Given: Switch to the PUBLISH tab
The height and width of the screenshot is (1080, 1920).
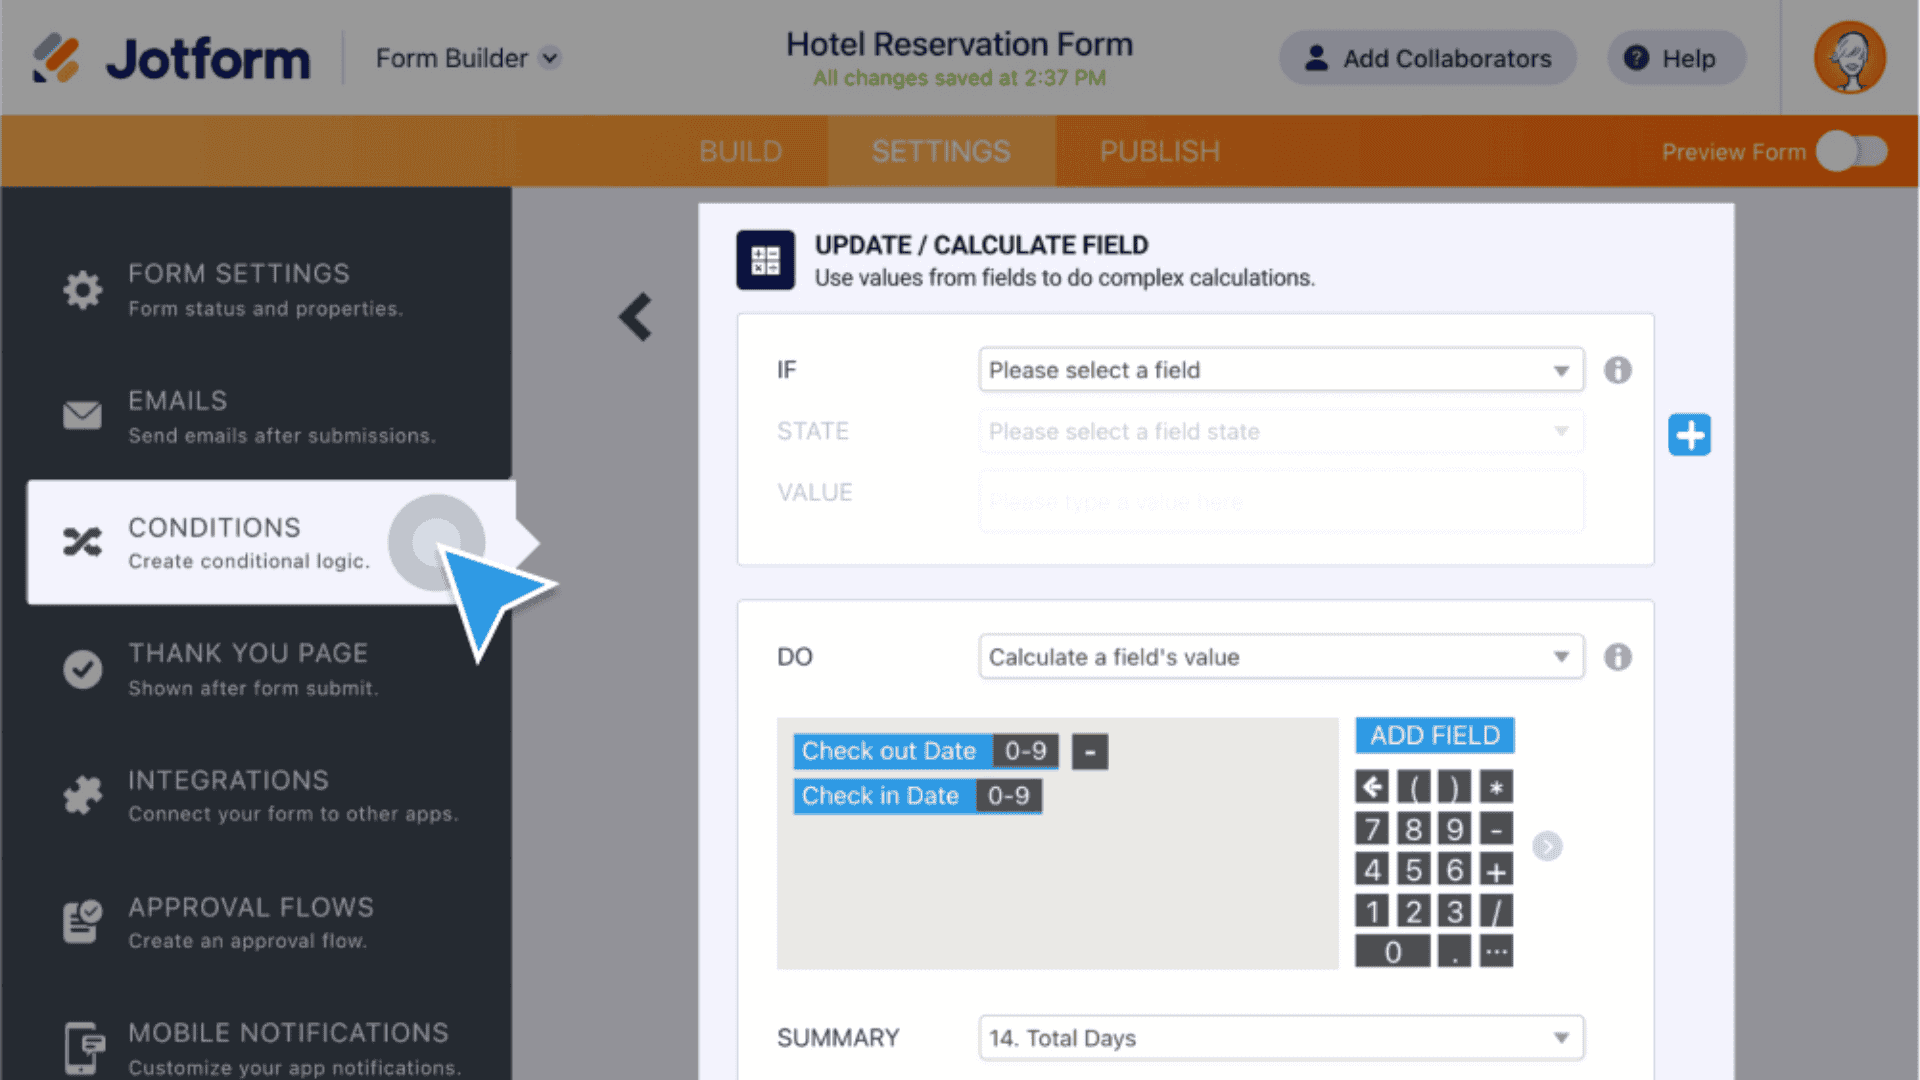Looking at the screenshot, I should [x=1159, y=151].
